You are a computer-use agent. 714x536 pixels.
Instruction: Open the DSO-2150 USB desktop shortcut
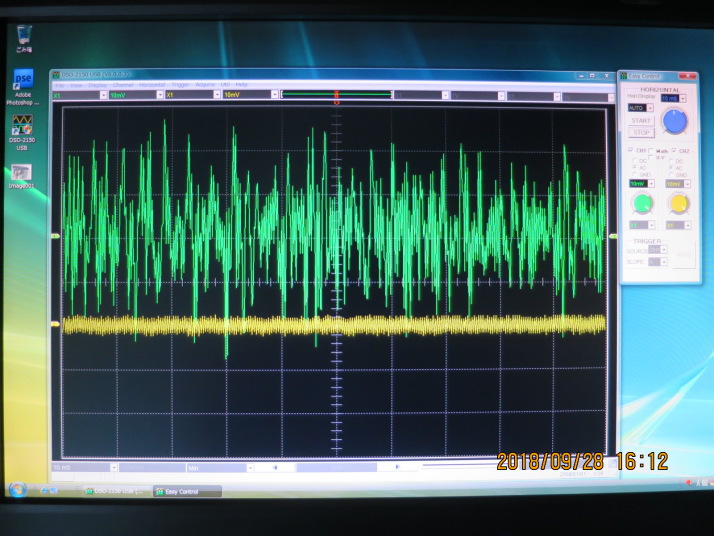click(x=23, y=123)
